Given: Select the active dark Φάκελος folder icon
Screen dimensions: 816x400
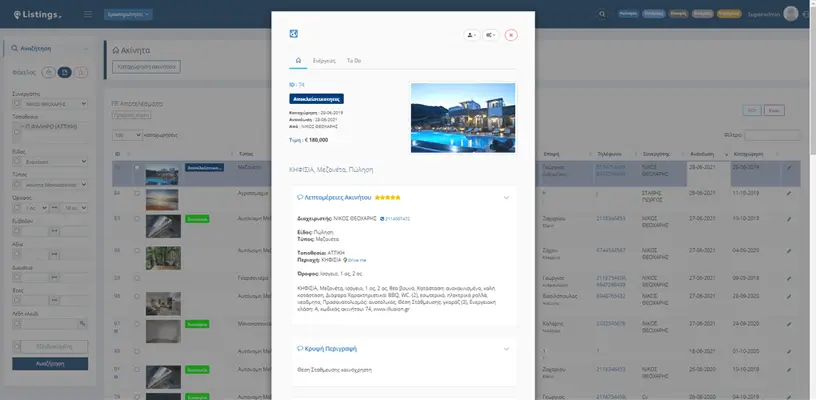Looking at the screenshot, I should (x=65, y=73).
